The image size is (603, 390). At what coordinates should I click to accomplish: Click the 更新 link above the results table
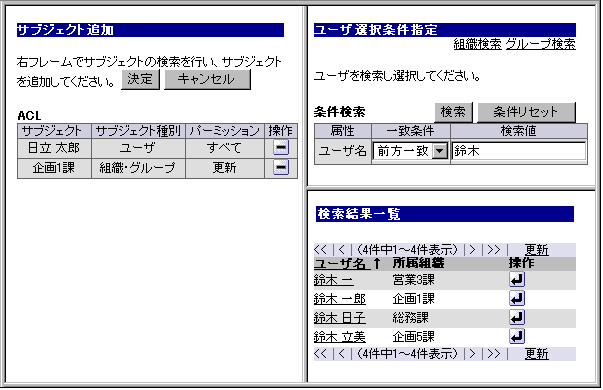point(536,250)
